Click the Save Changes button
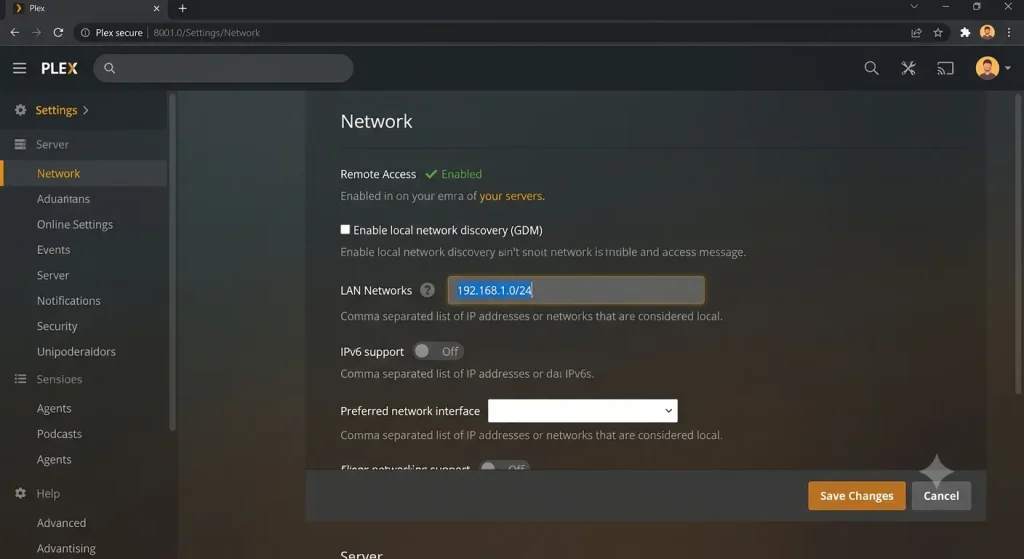 pyautogui.click(x=857, y=496)
